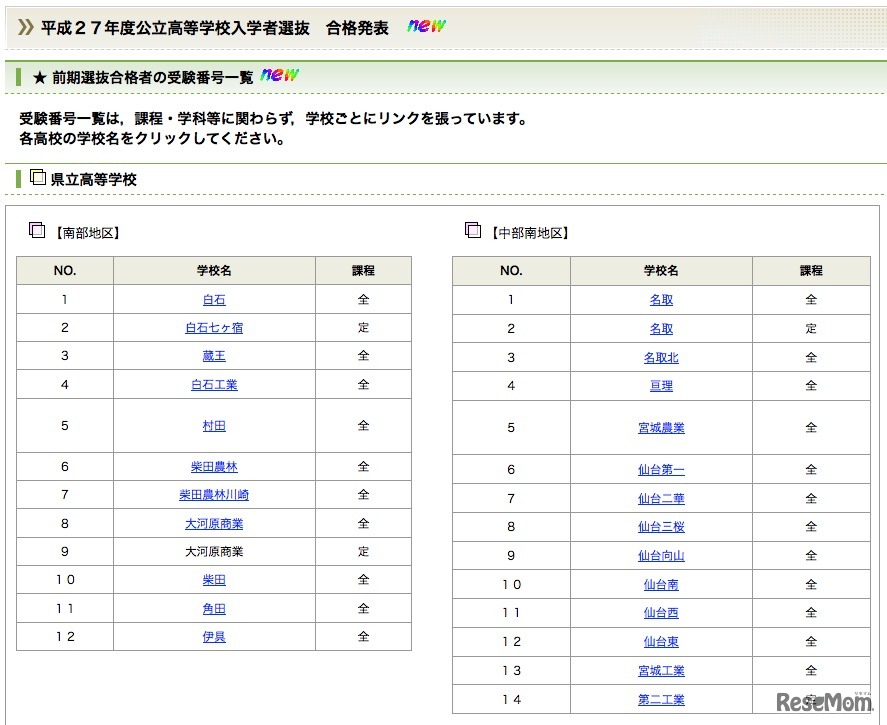
Task: Visit the 伊具 school link
Action: [214, 637]
